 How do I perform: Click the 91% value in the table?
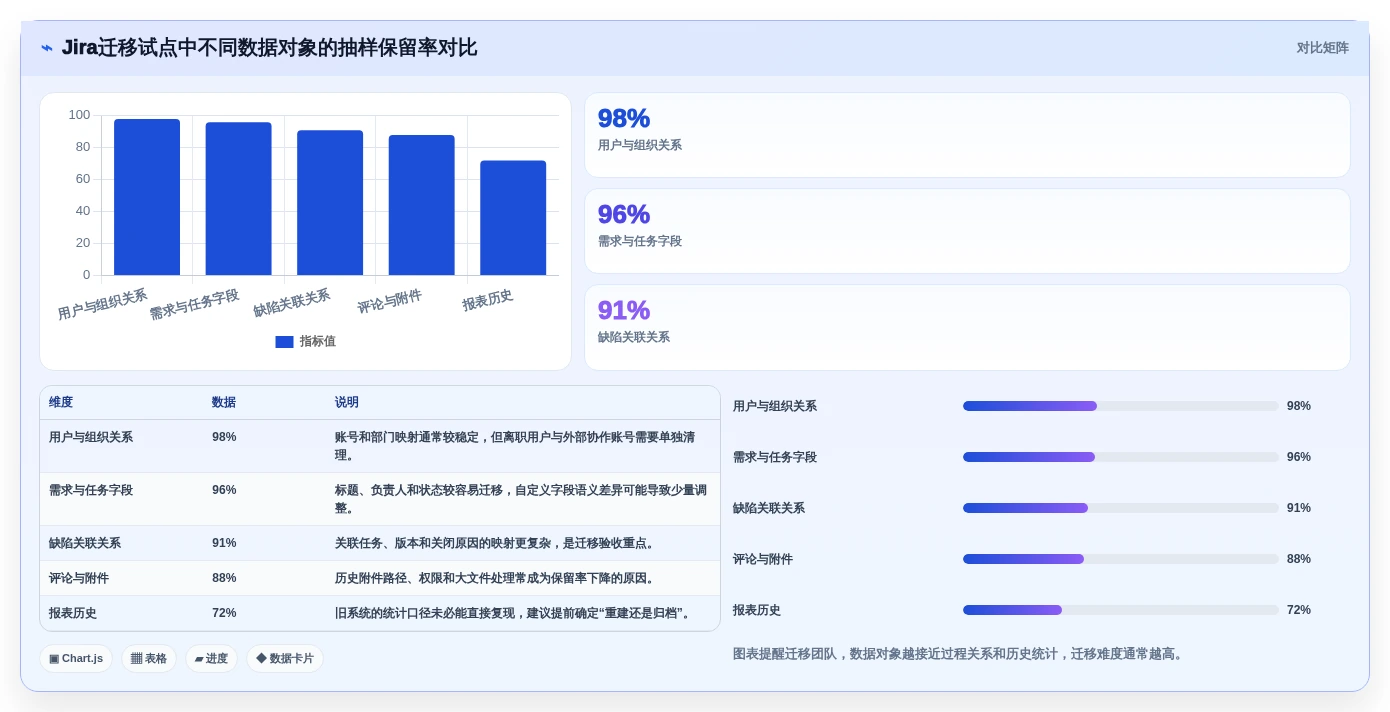(x=224, y=543)
